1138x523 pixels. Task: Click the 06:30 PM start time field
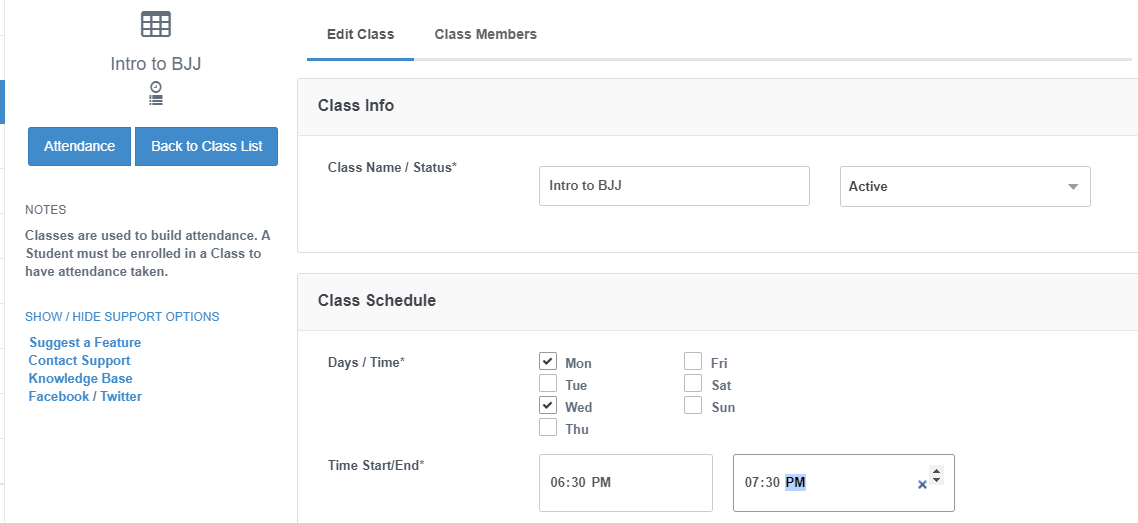(626, 483)
